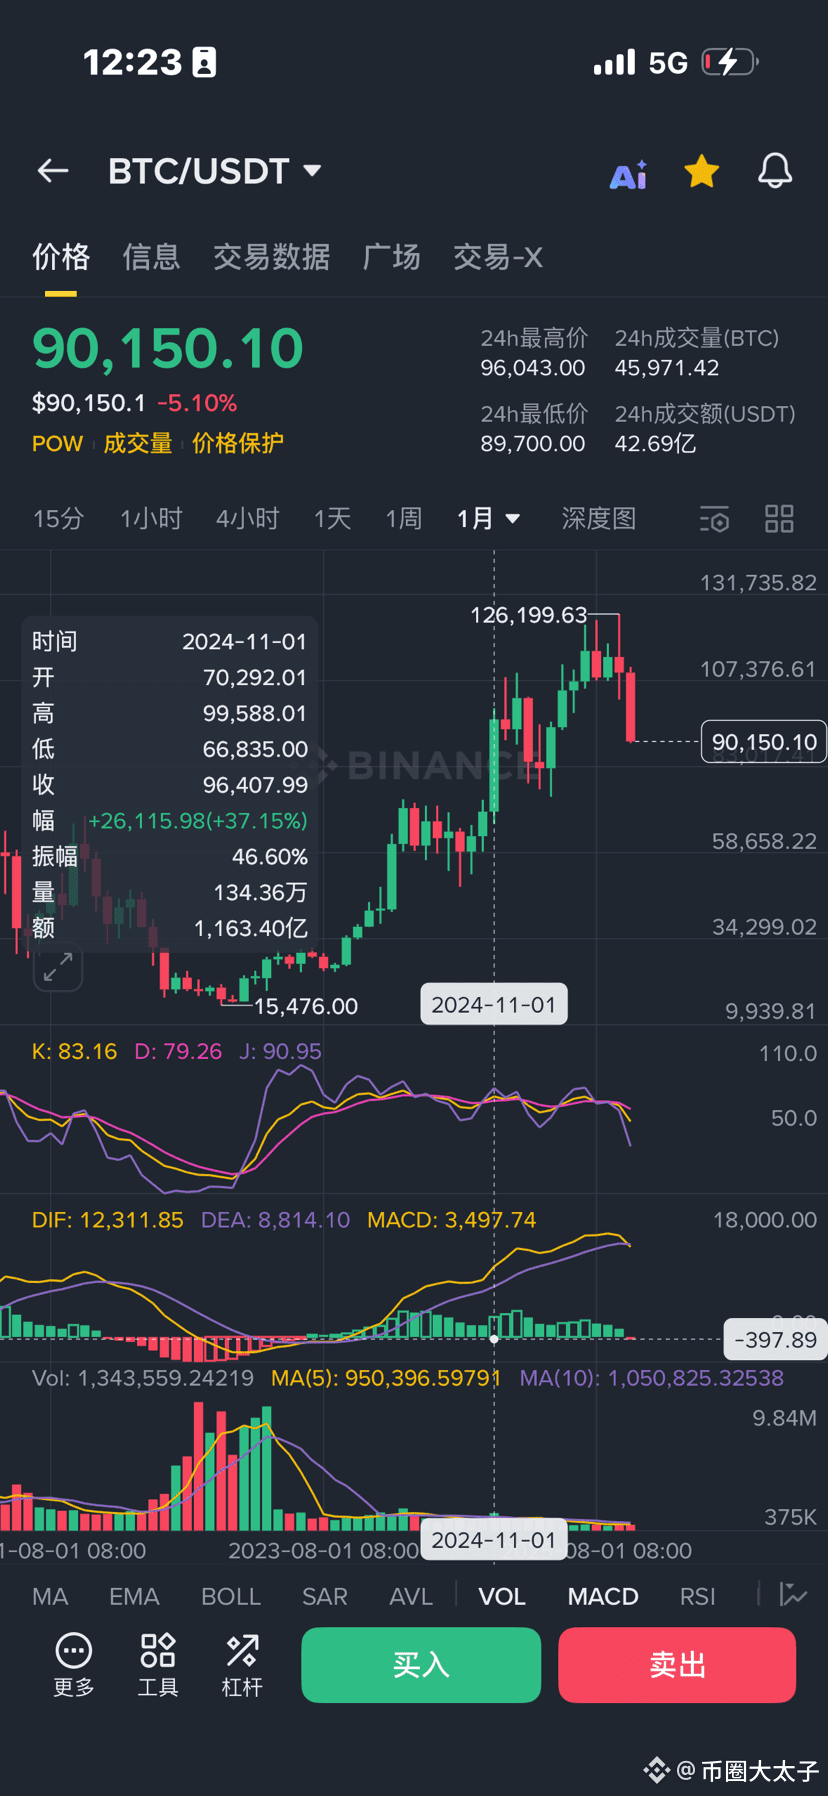The height and width of the screenshot is (1796, 828).
Task: Tap the K: 83.16 KDJ readout
Action: (74, 1051)
